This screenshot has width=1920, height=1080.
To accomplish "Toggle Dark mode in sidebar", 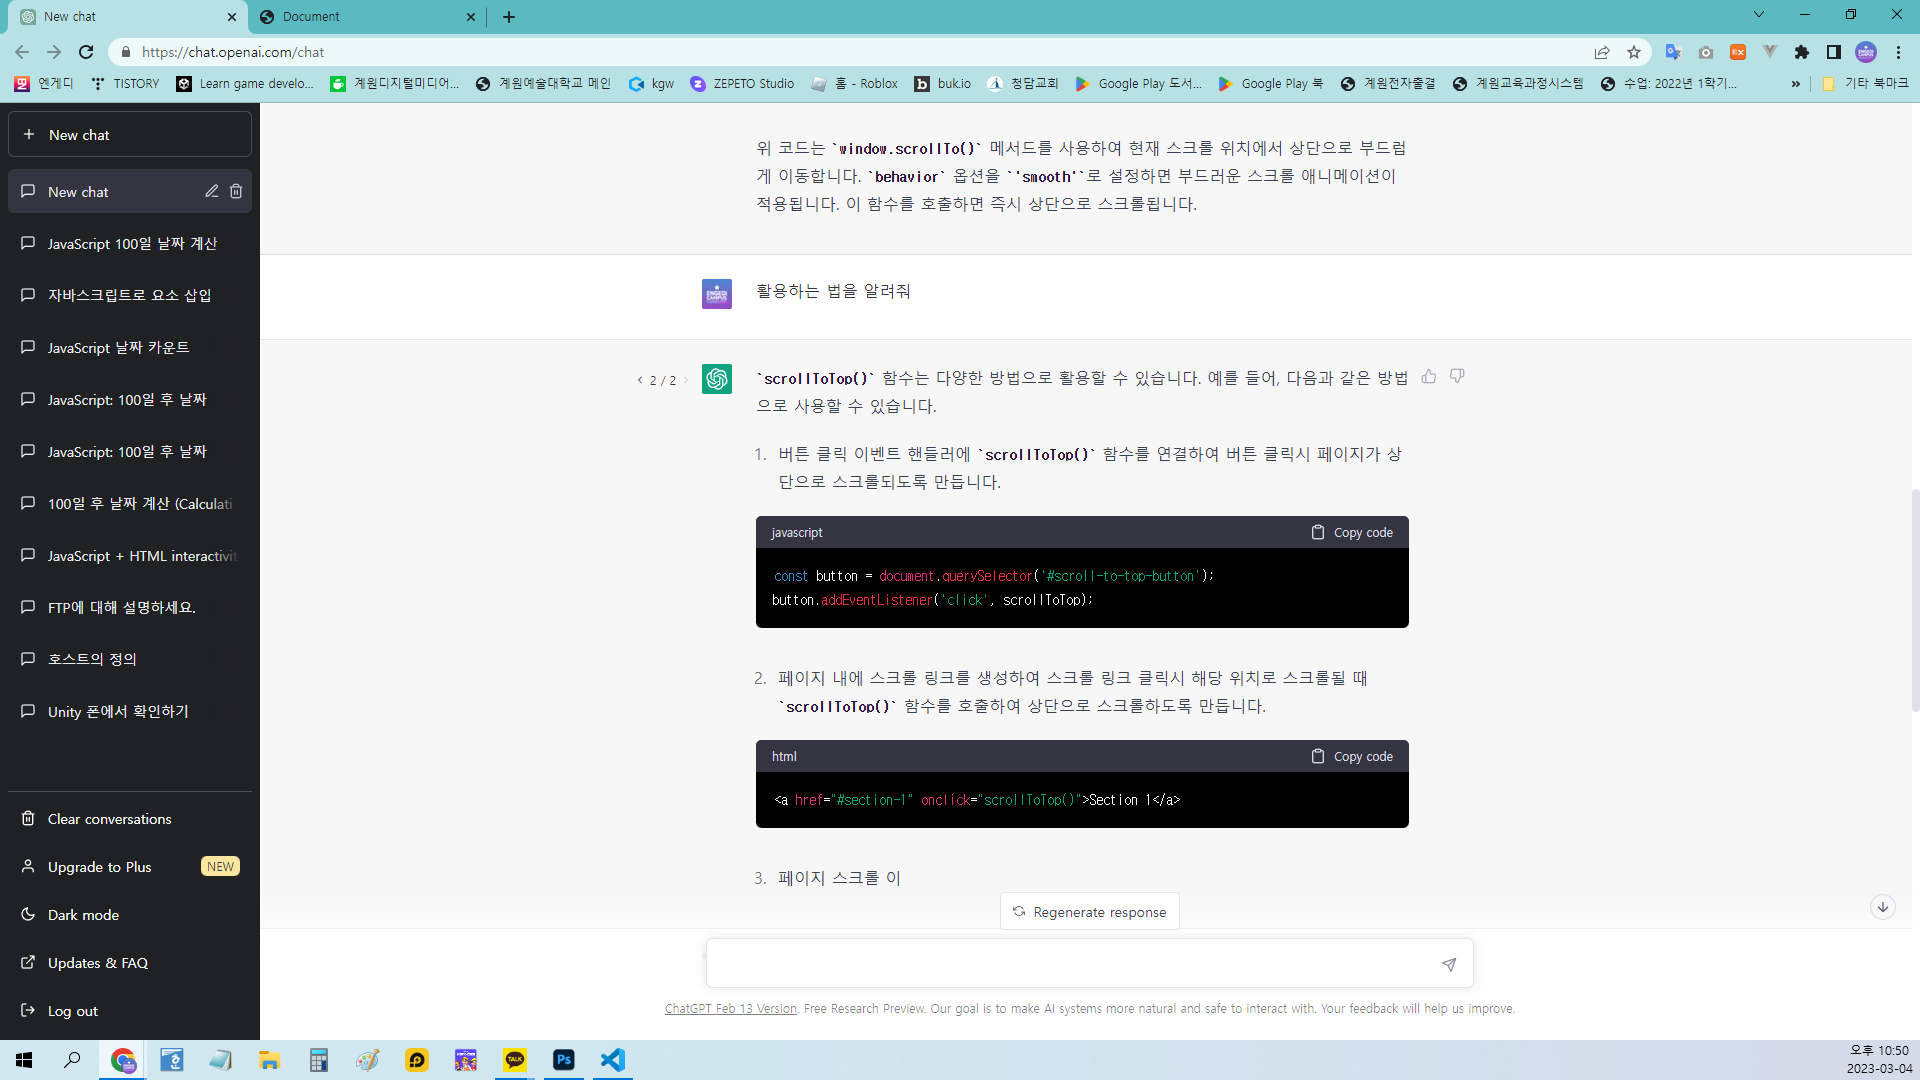I will tap(83, 915).
